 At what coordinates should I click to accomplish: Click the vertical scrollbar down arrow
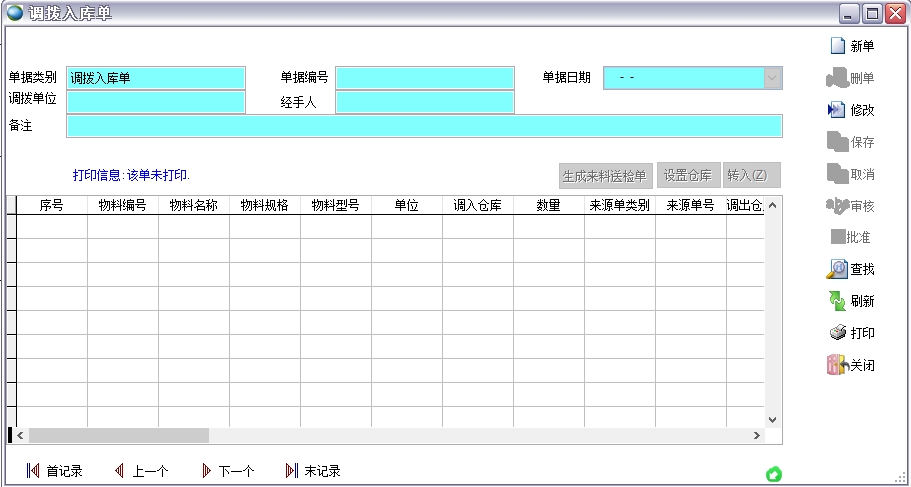pos(772,420)
